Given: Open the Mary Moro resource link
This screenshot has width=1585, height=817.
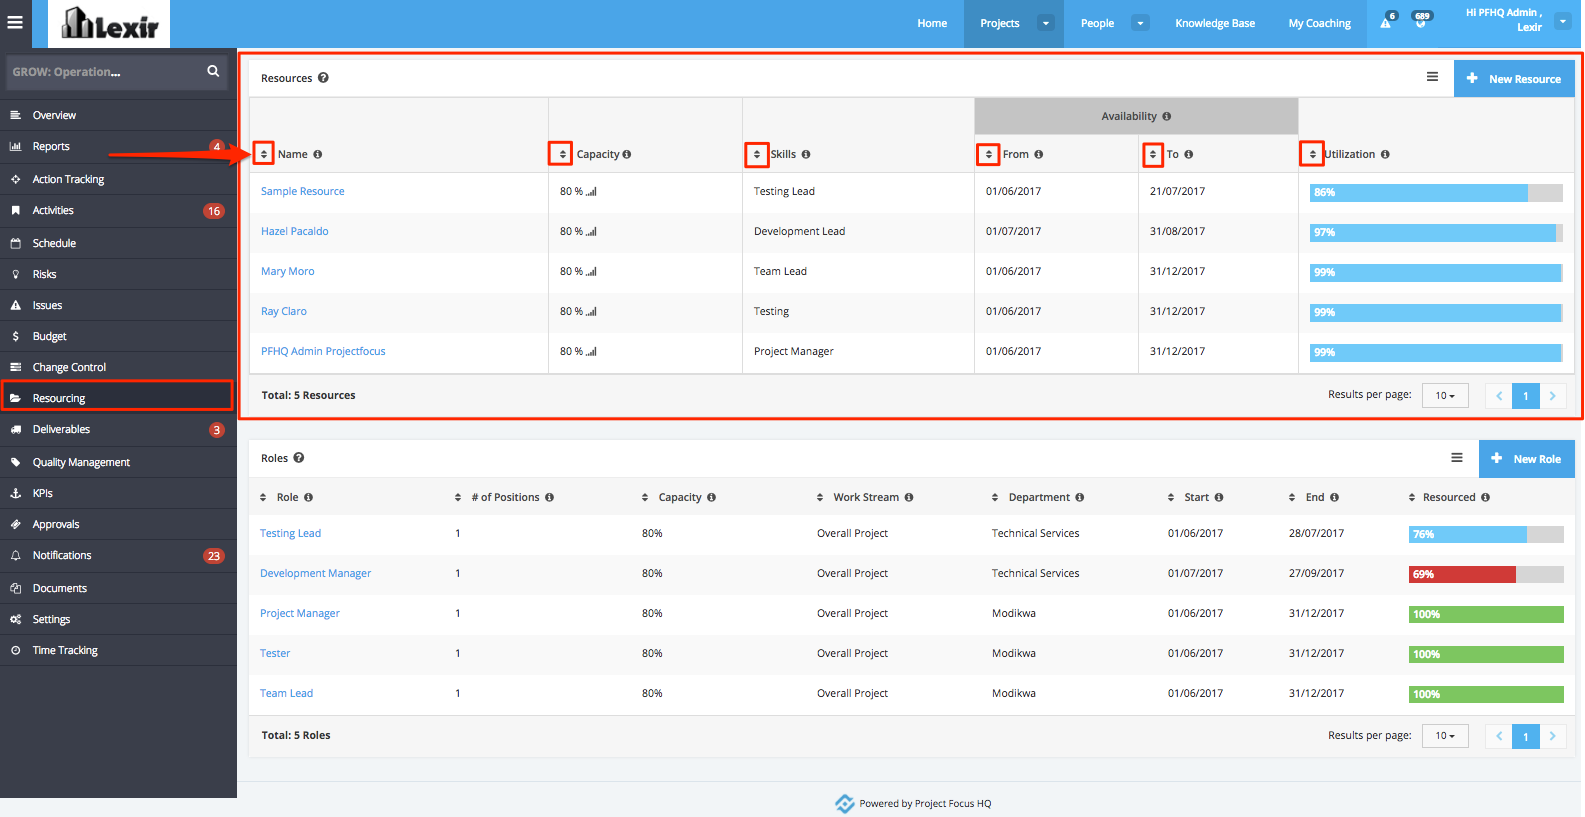Looking at the screenshot, I should [288, 271].
